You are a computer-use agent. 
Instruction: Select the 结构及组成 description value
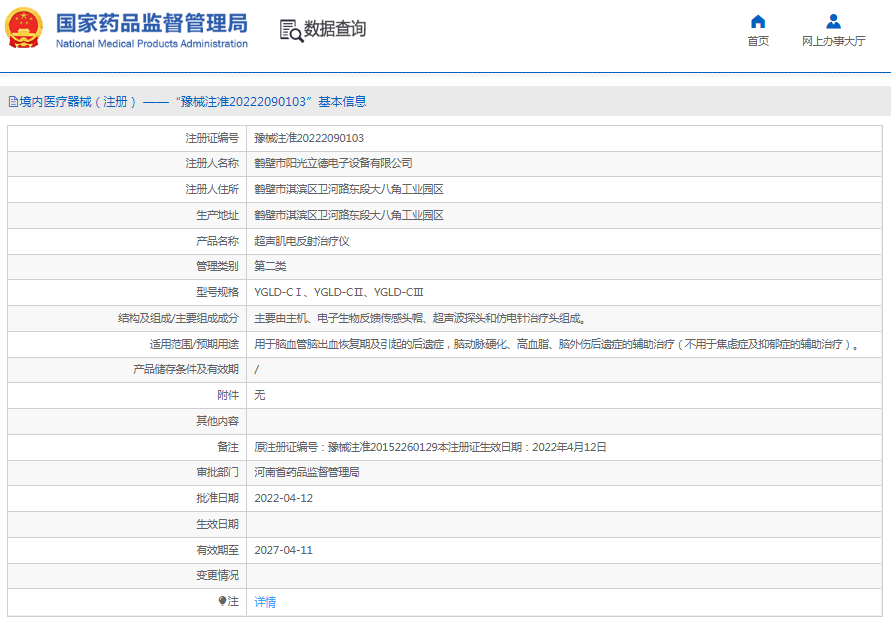pos(420,318)
